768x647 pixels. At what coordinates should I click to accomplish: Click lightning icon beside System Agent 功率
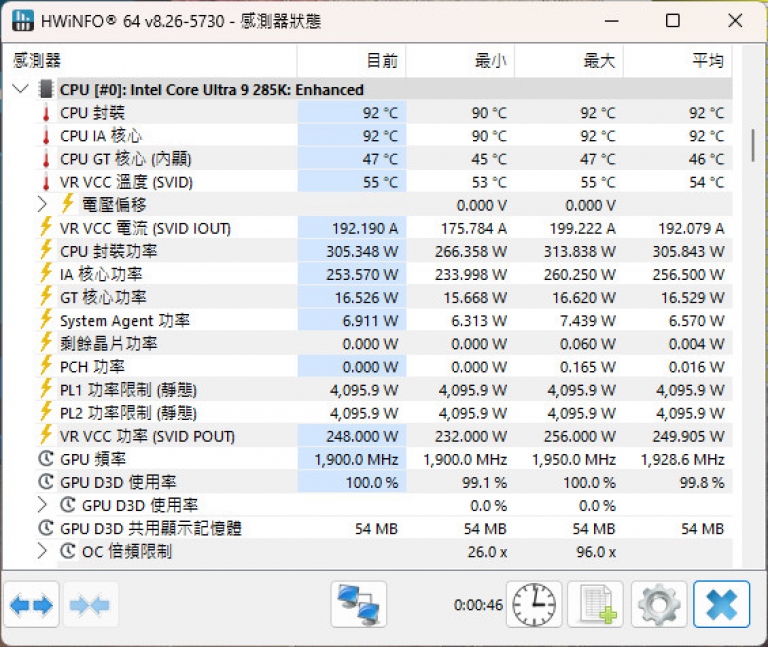tap(46, 319)
